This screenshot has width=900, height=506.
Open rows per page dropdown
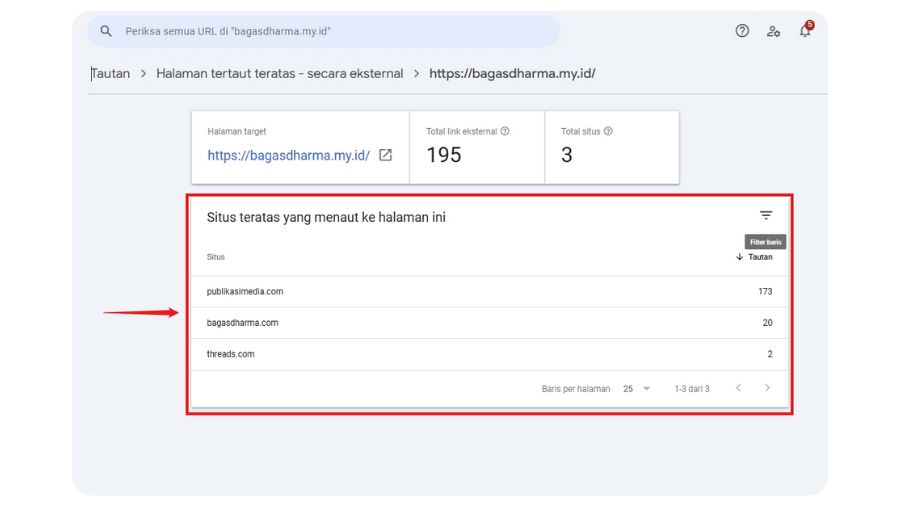[x=637, y=388]
